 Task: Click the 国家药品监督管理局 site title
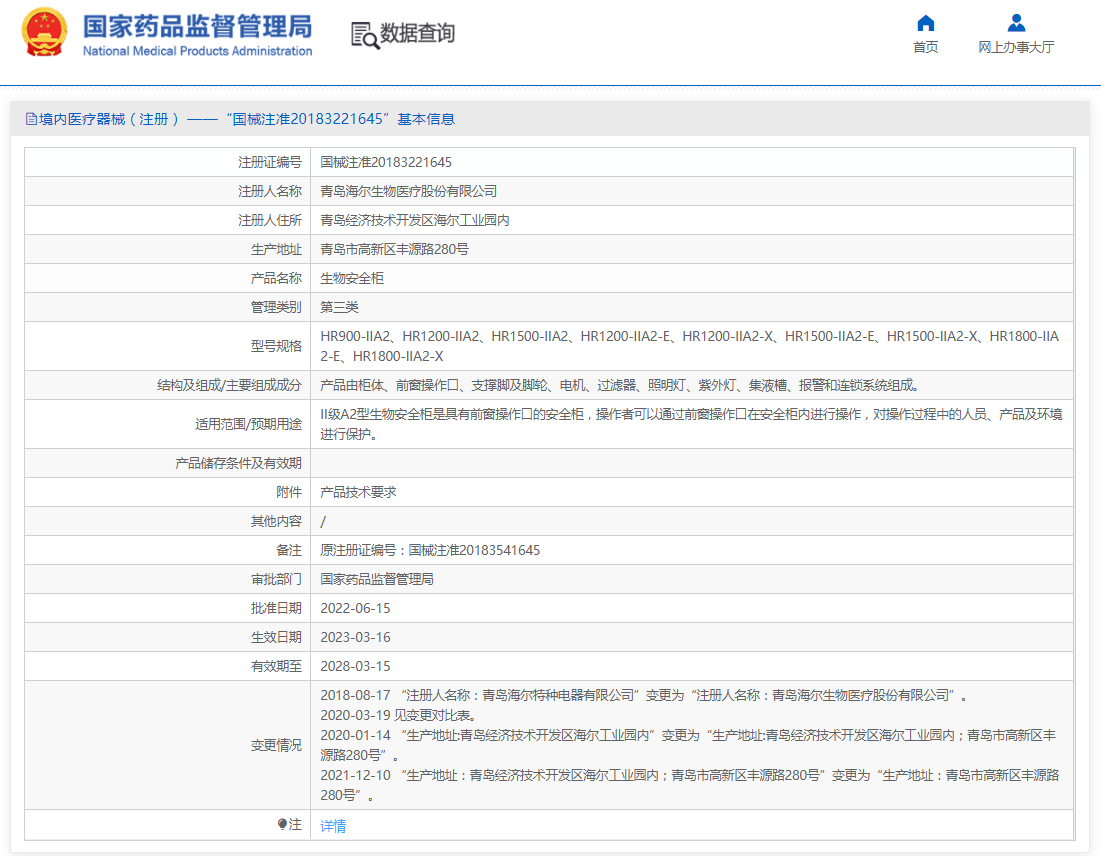[197, 25]
